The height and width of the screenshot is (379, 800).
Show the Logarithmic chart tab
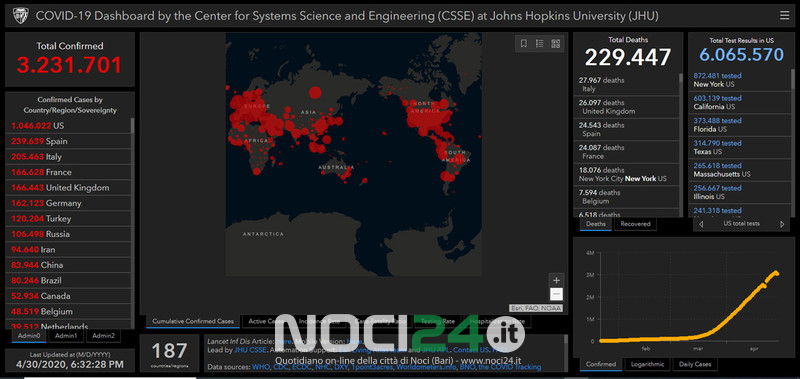pos(647,364)
